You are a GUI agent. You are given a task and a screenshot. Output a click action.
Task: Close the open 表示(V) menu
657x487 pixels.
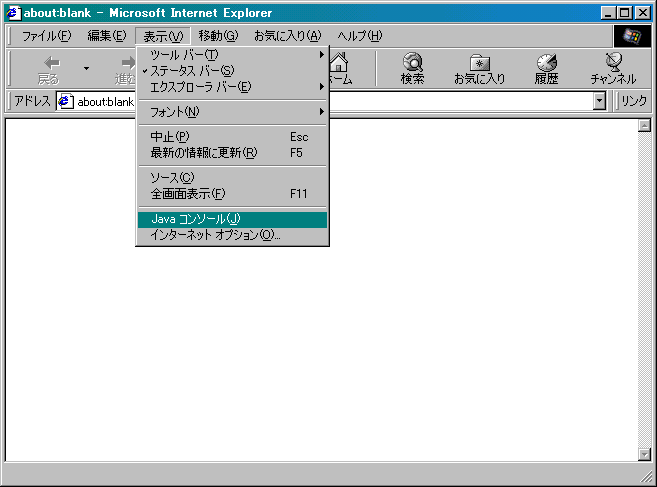tap(163, 36)
